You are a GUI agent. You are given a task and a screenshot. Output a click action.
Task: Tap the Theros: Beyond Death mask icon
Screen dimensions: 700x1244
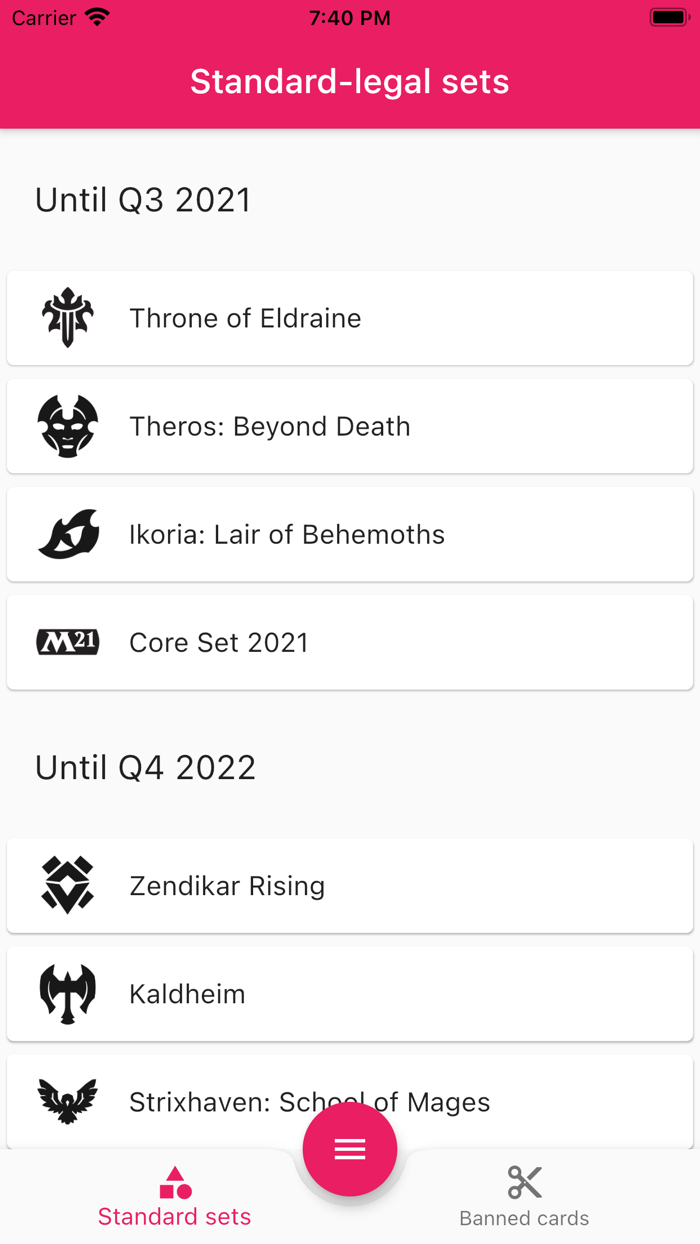(x=67, y=426)
